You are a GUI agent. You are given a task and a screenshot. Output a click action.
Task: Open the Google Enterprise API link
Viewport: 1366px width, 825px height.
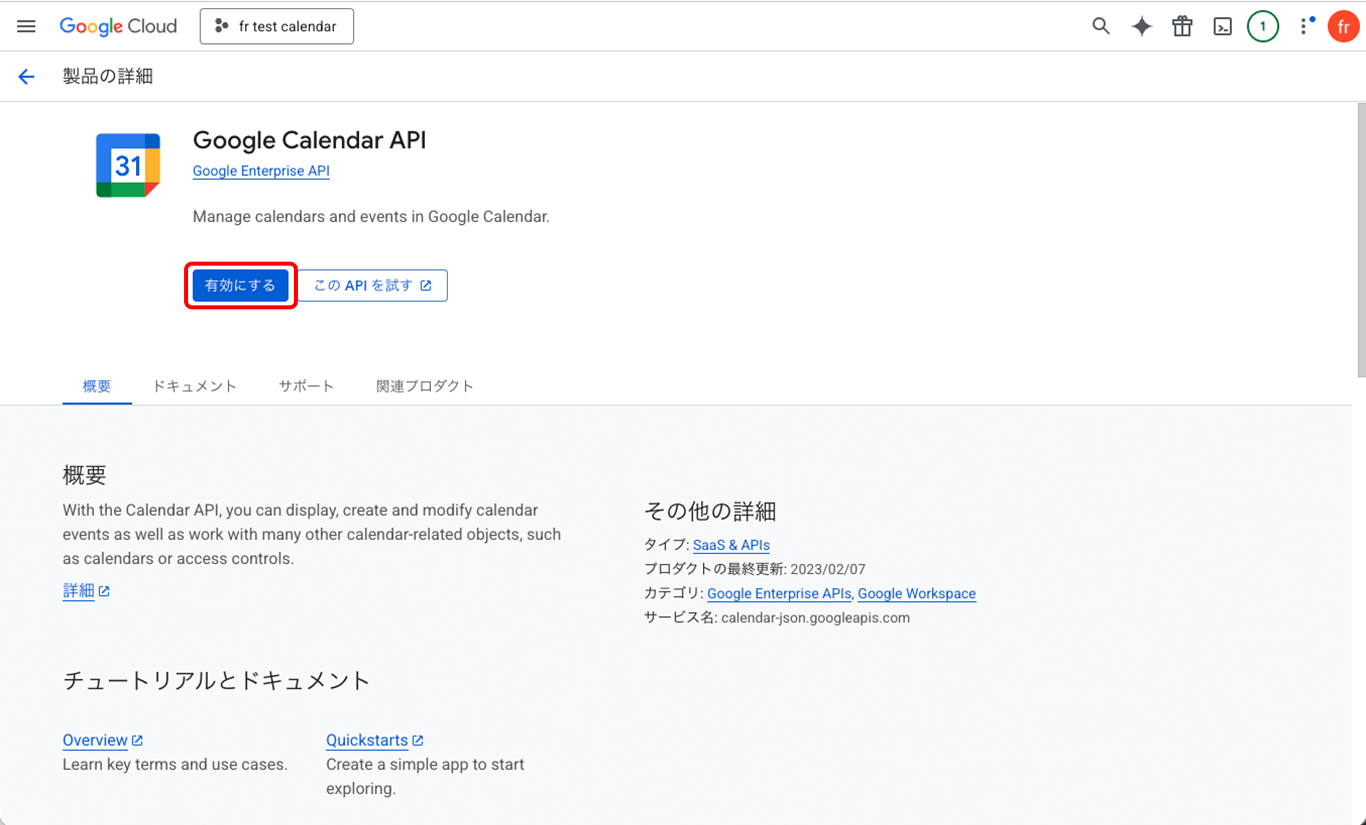click(x=261, y=171)
